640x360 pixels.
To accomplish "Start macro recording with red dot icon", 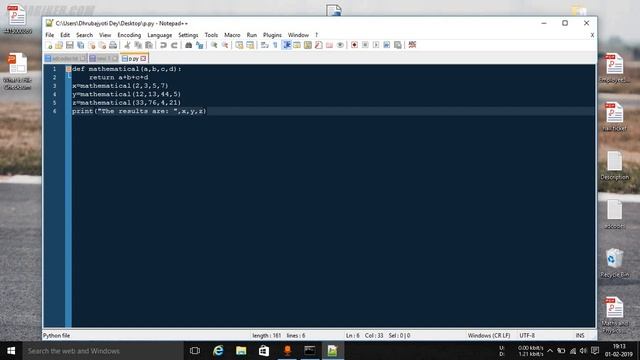I will click(x=354, y=45).
